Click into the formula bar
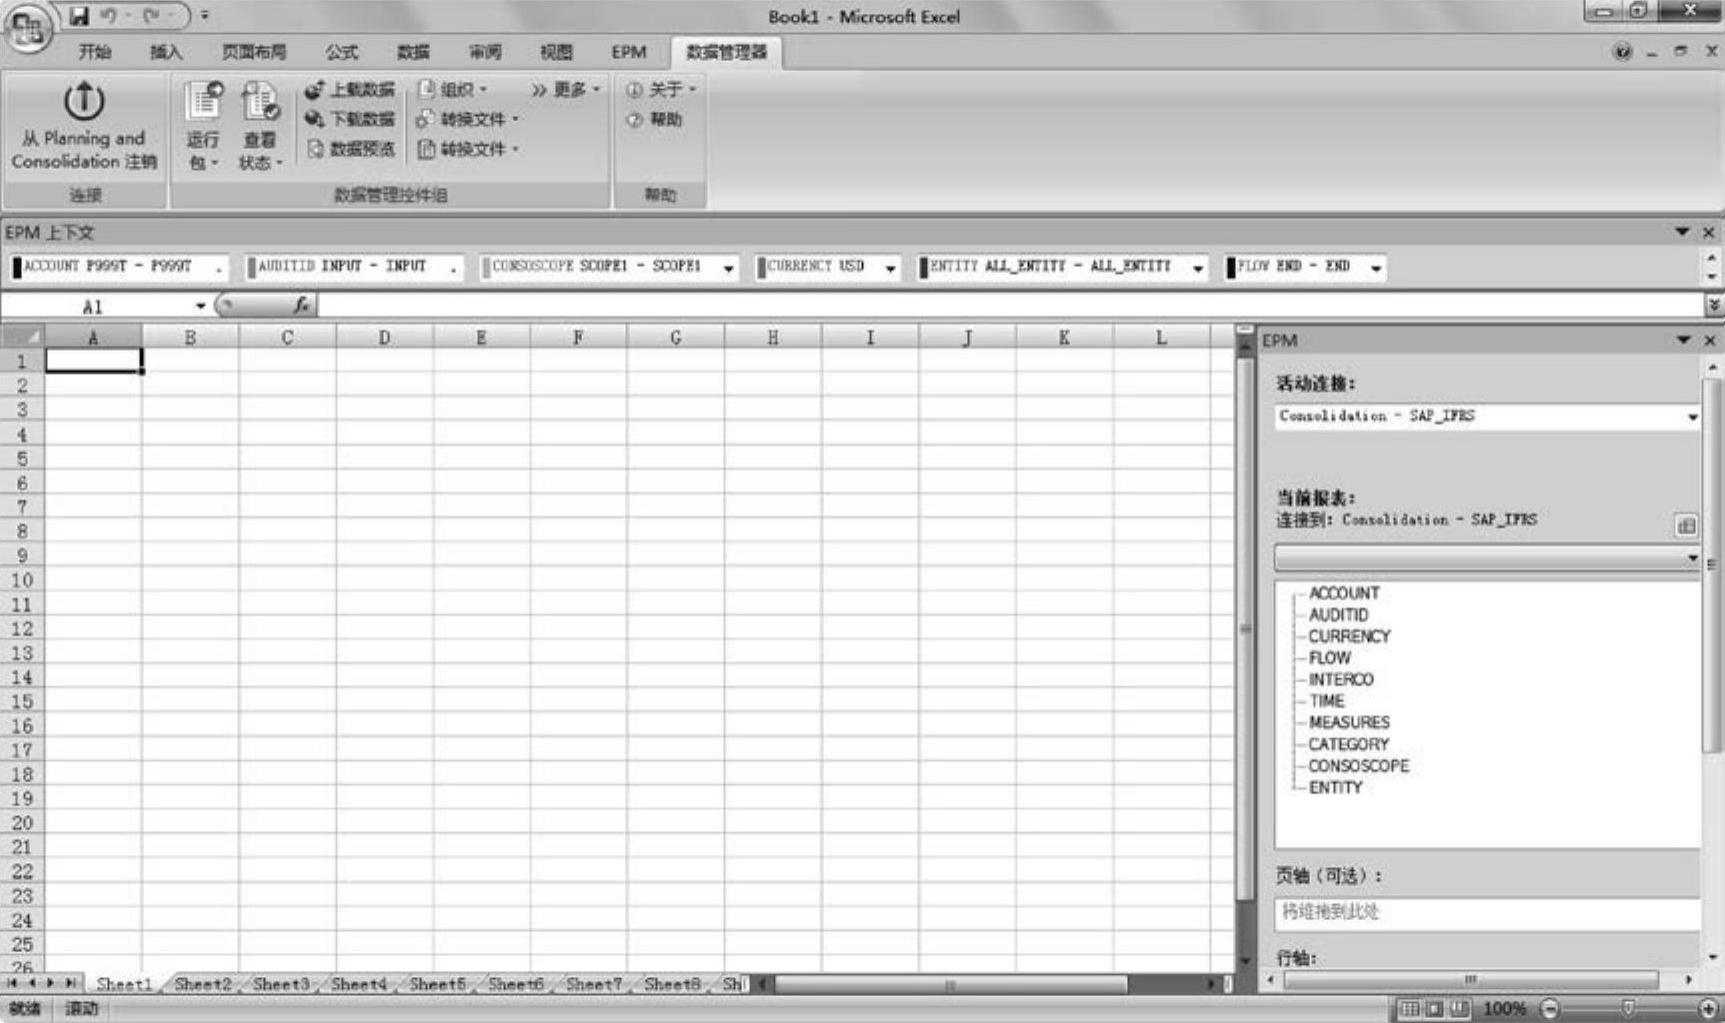Viewport: 1725px width, 1023px height. point(1010,306)
